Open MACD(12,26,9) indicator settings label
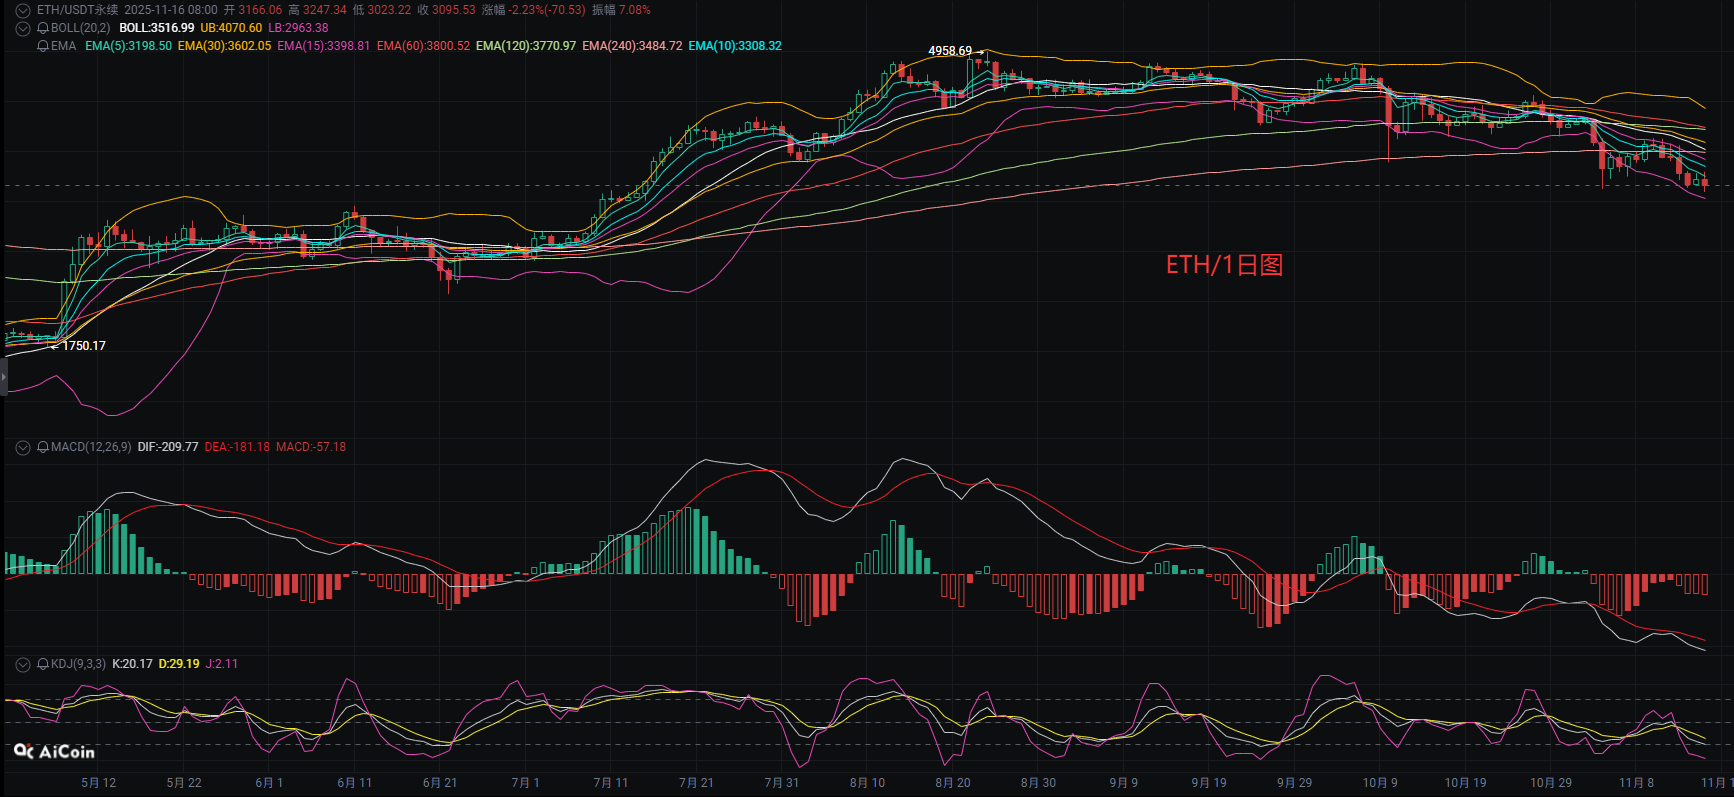 [91, 447]
